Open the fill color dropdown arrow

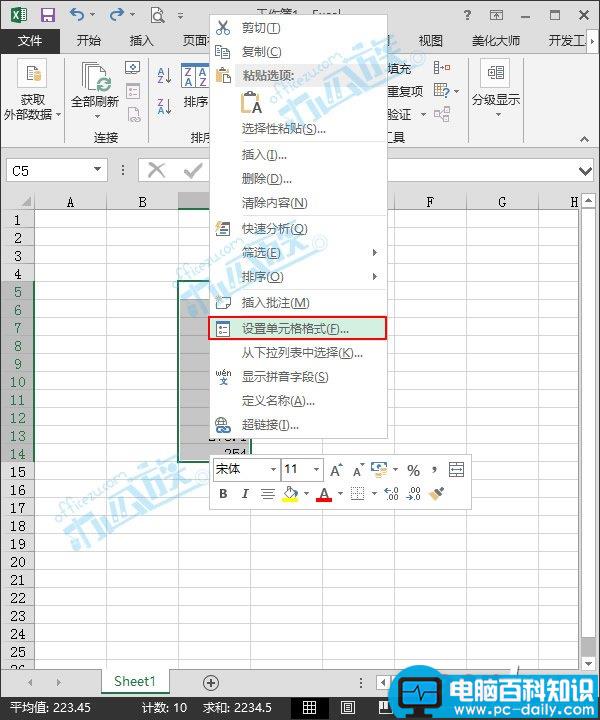[x=306, y=494]
